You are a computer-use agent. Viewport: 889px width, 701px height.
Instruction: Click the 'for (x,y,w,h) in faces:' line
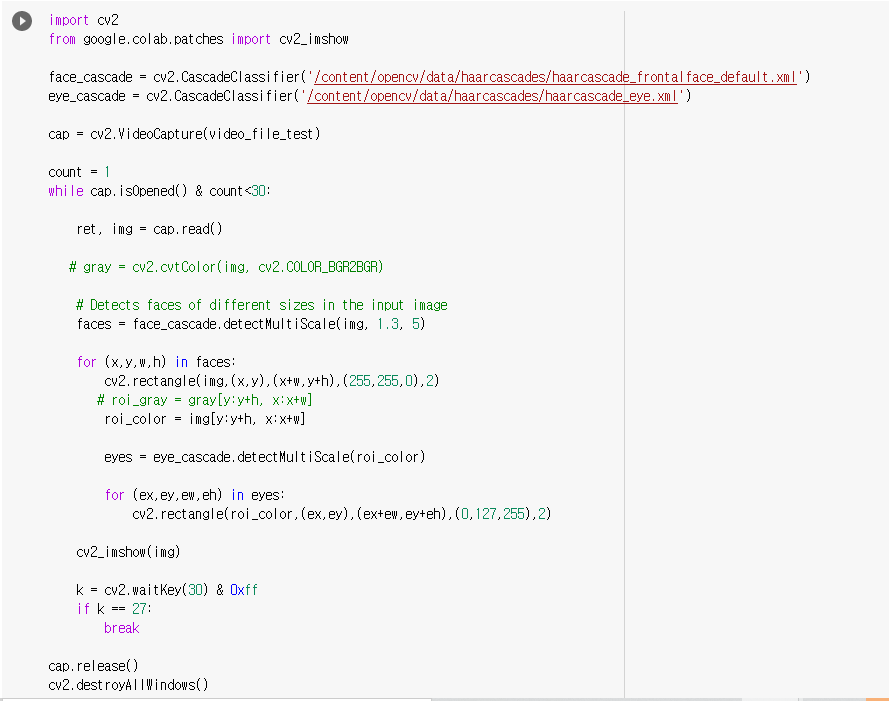(x=156, y=362)
